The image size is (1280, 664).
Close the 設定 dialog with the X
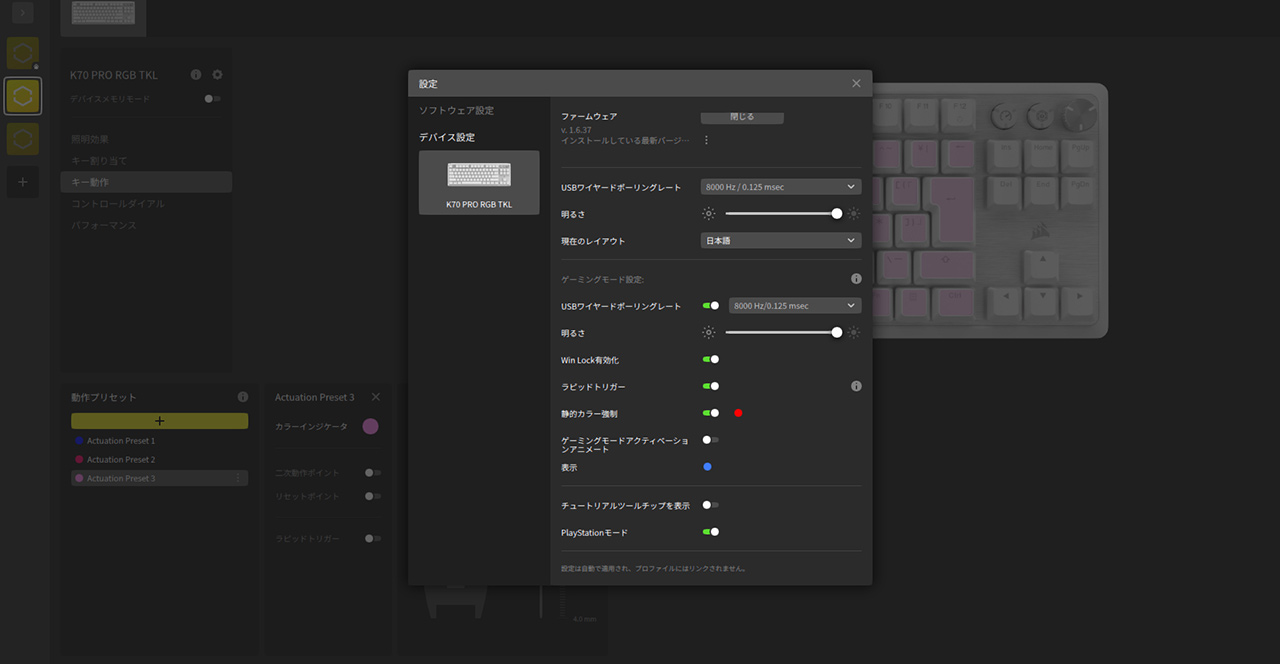(x=856, y=83)
